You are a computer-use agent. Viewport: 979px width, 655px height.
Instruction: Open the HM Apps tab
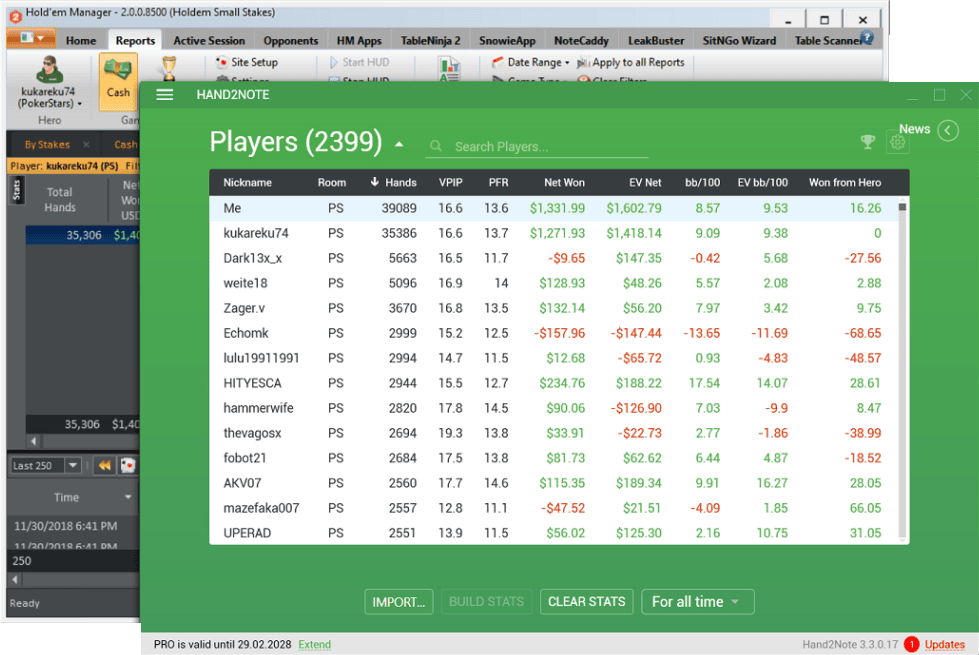(x=359, y=41)
